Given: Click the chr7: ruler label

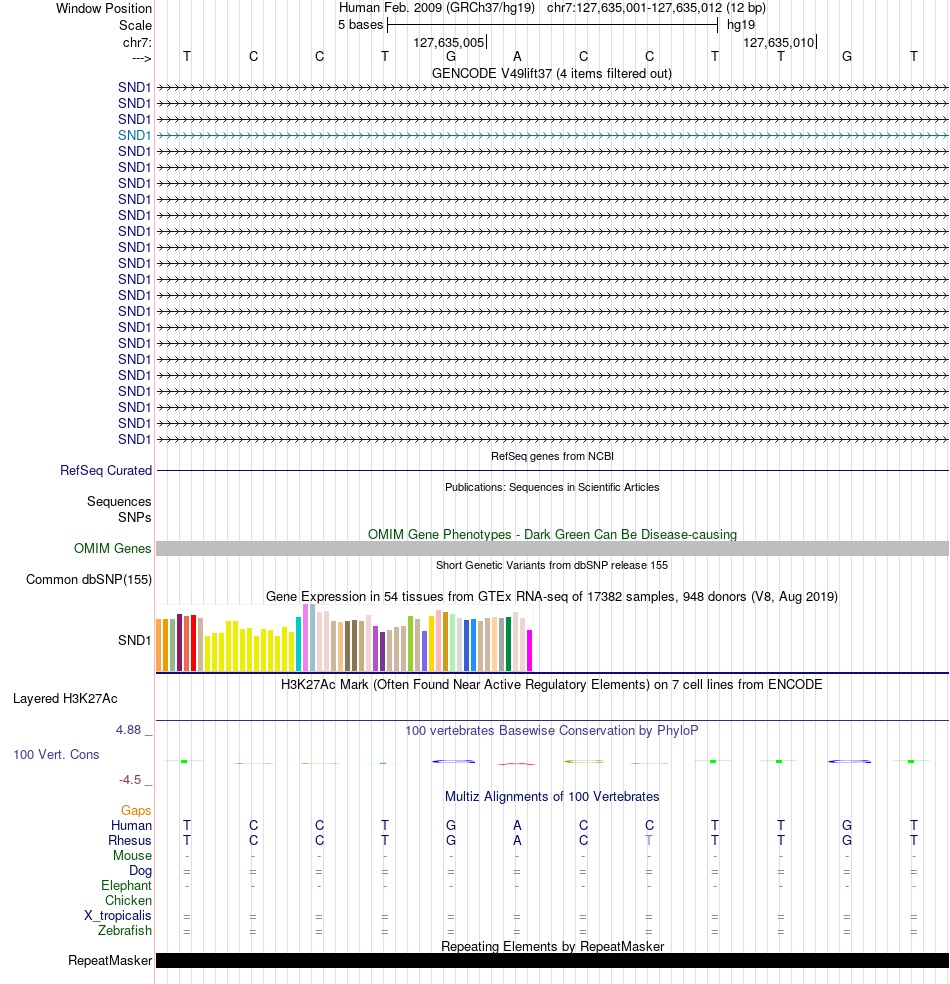Looking at the screenshot, I should tap(137, 43).
